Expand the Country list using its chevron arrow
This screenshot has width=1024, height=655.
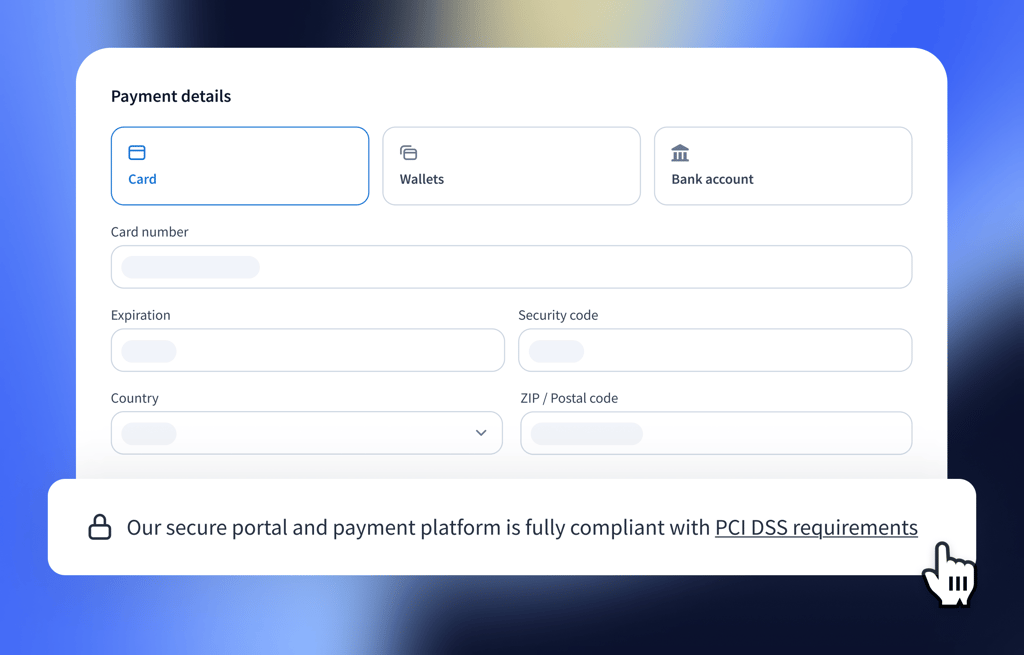(481, 433)
